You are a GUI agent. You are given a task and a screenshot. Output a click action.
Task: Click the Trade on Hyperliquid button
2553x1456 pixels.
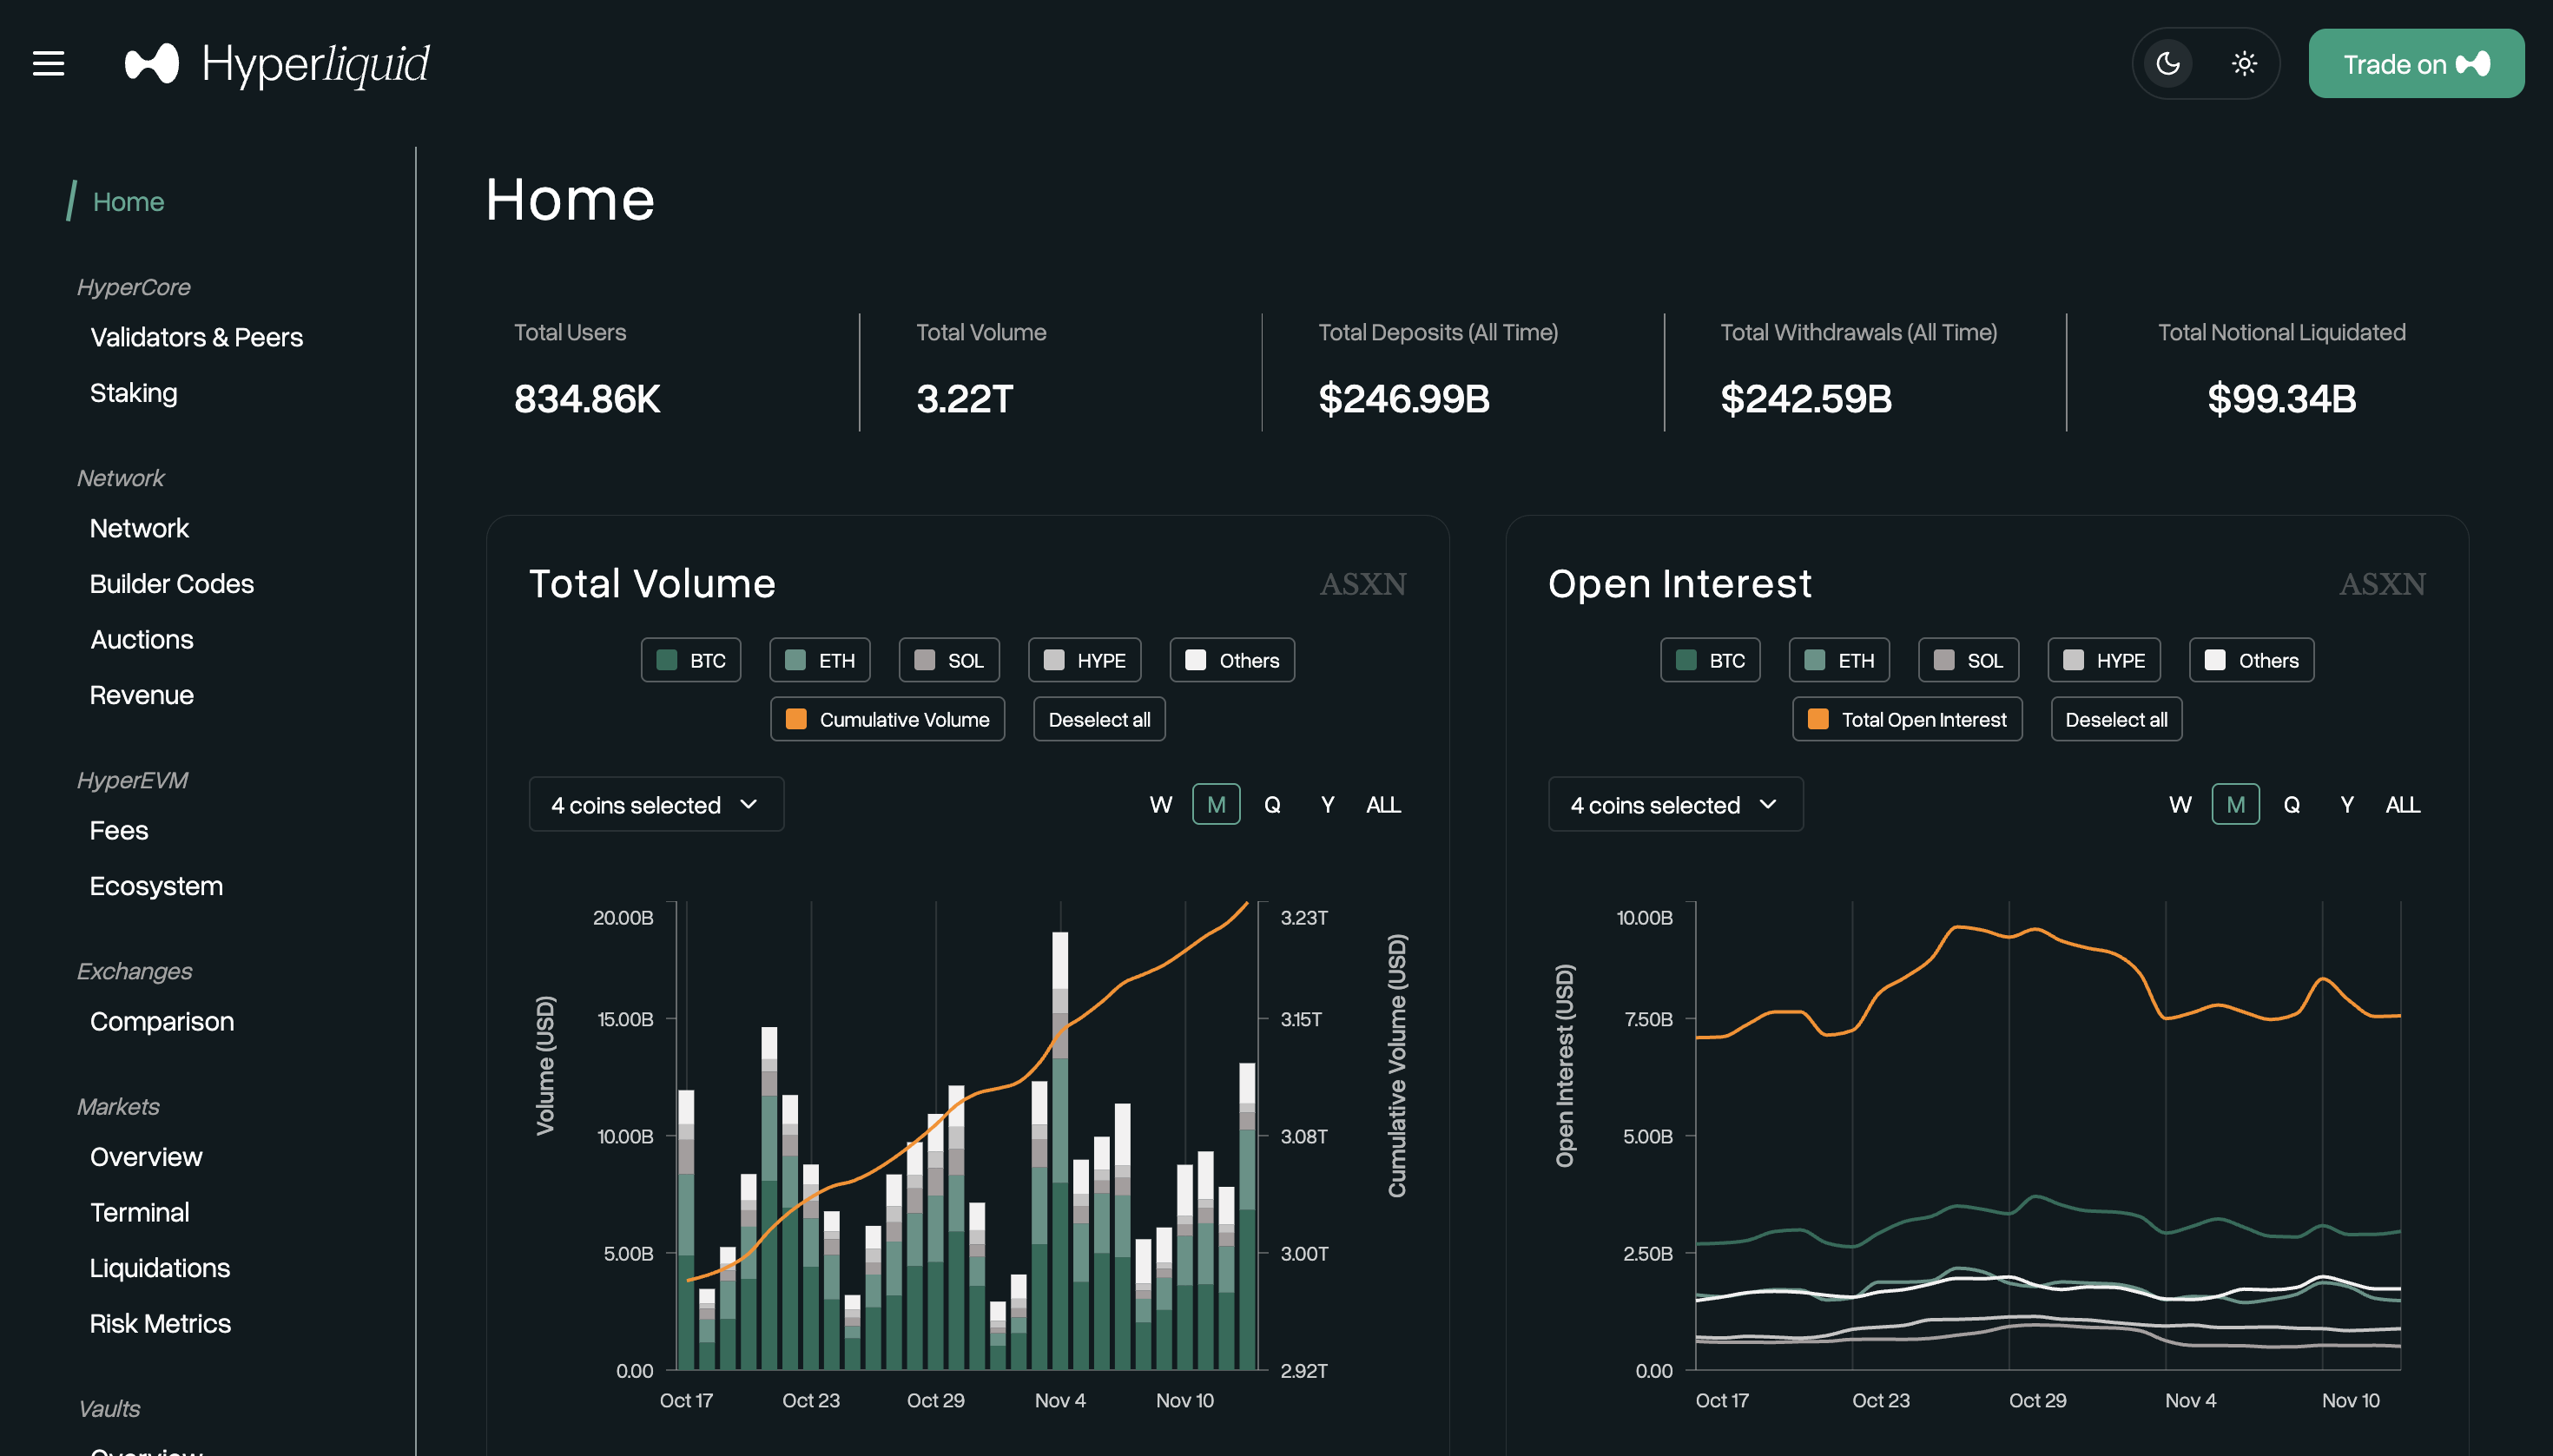pyautogui.click(x=2415, y=64)
